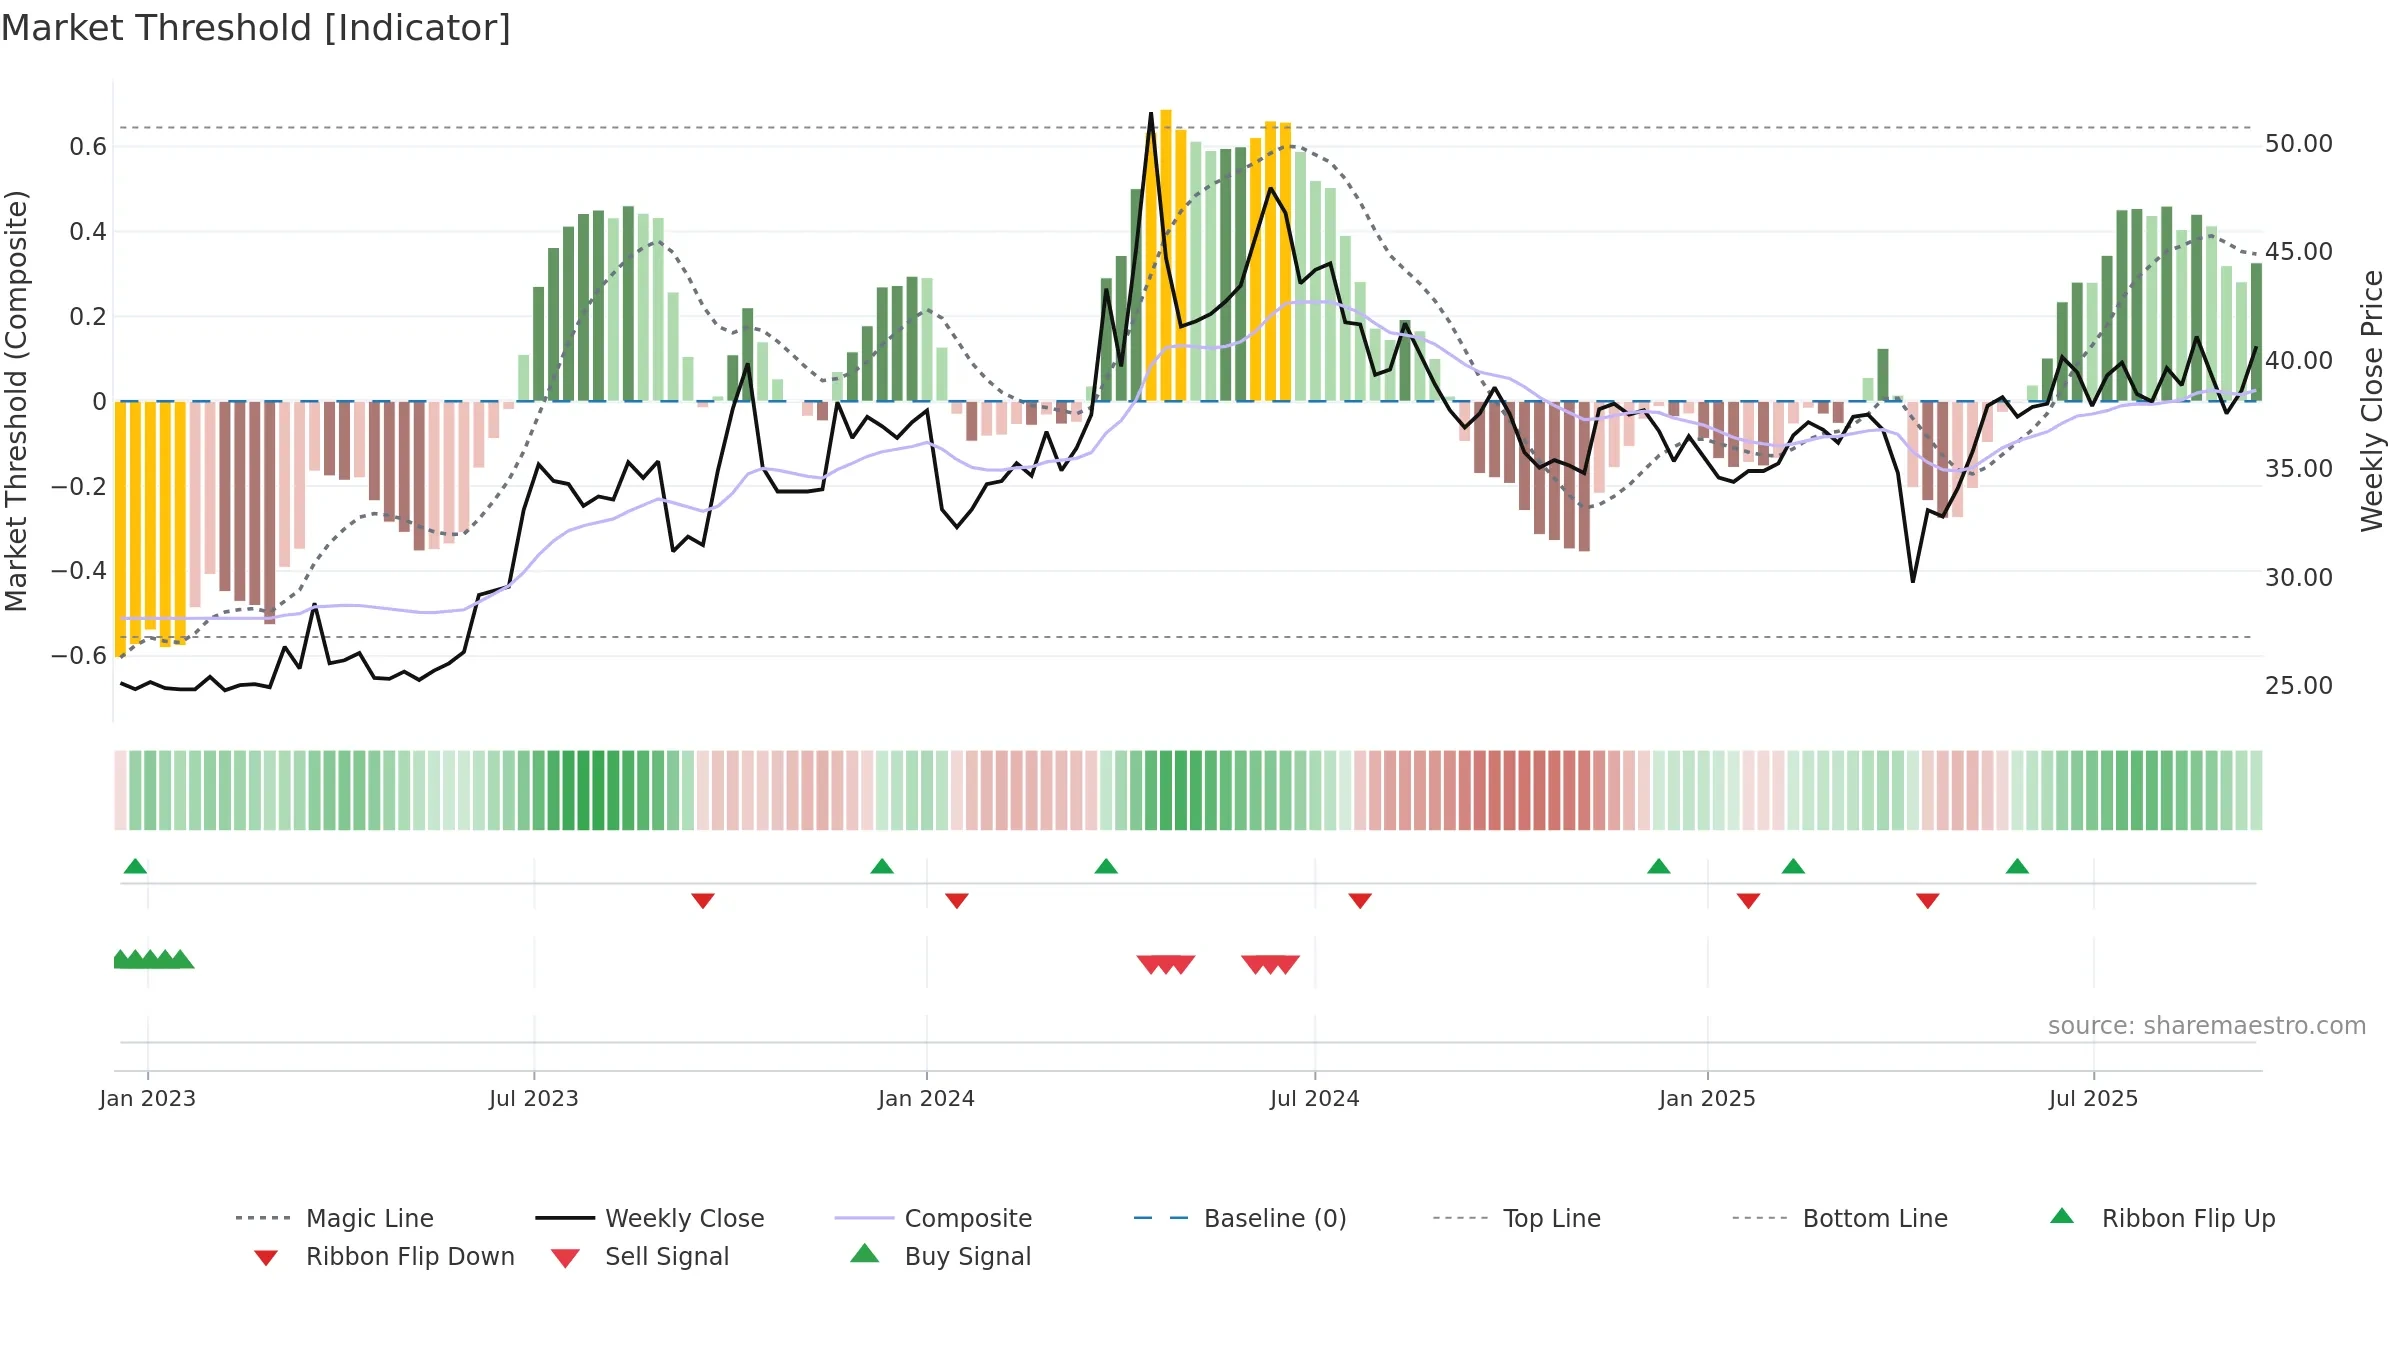This screenshot has width=2400, height=1350.
Task: Toggle the Baseline (0) legend entry
Action: (1240, 1218)
